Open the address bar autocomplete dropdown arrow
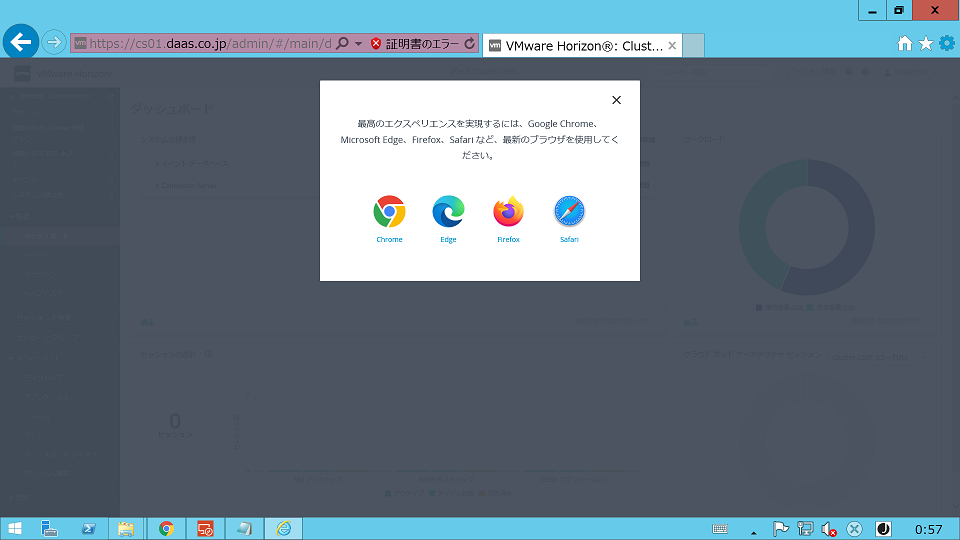This screenshot has width=960, height=540. (x=359, y=43)
